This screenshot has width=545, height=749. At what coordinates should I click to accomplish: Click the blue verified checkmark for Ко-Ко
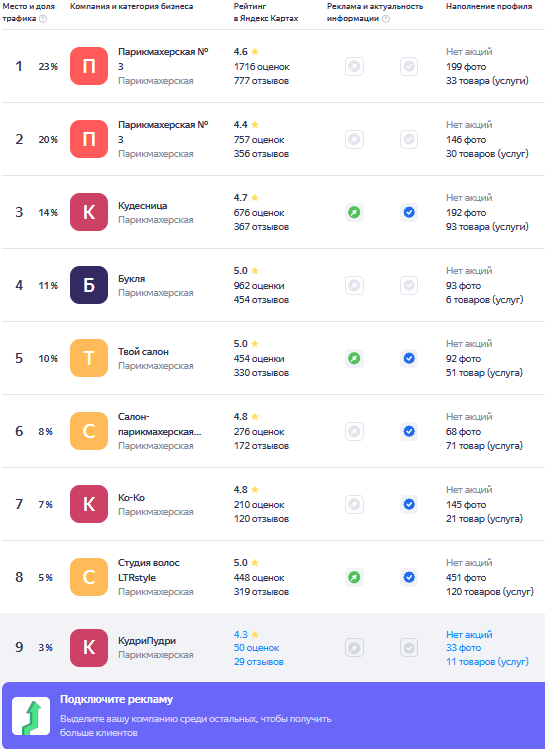pos(409,504)
